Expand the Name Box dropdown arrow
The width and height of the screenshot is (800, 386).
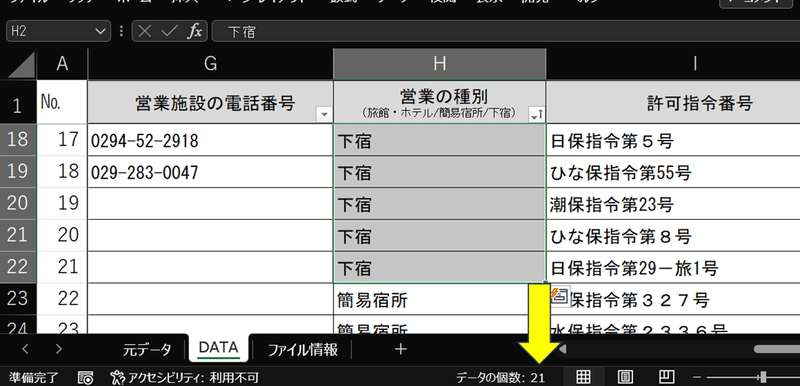point(99,32)
